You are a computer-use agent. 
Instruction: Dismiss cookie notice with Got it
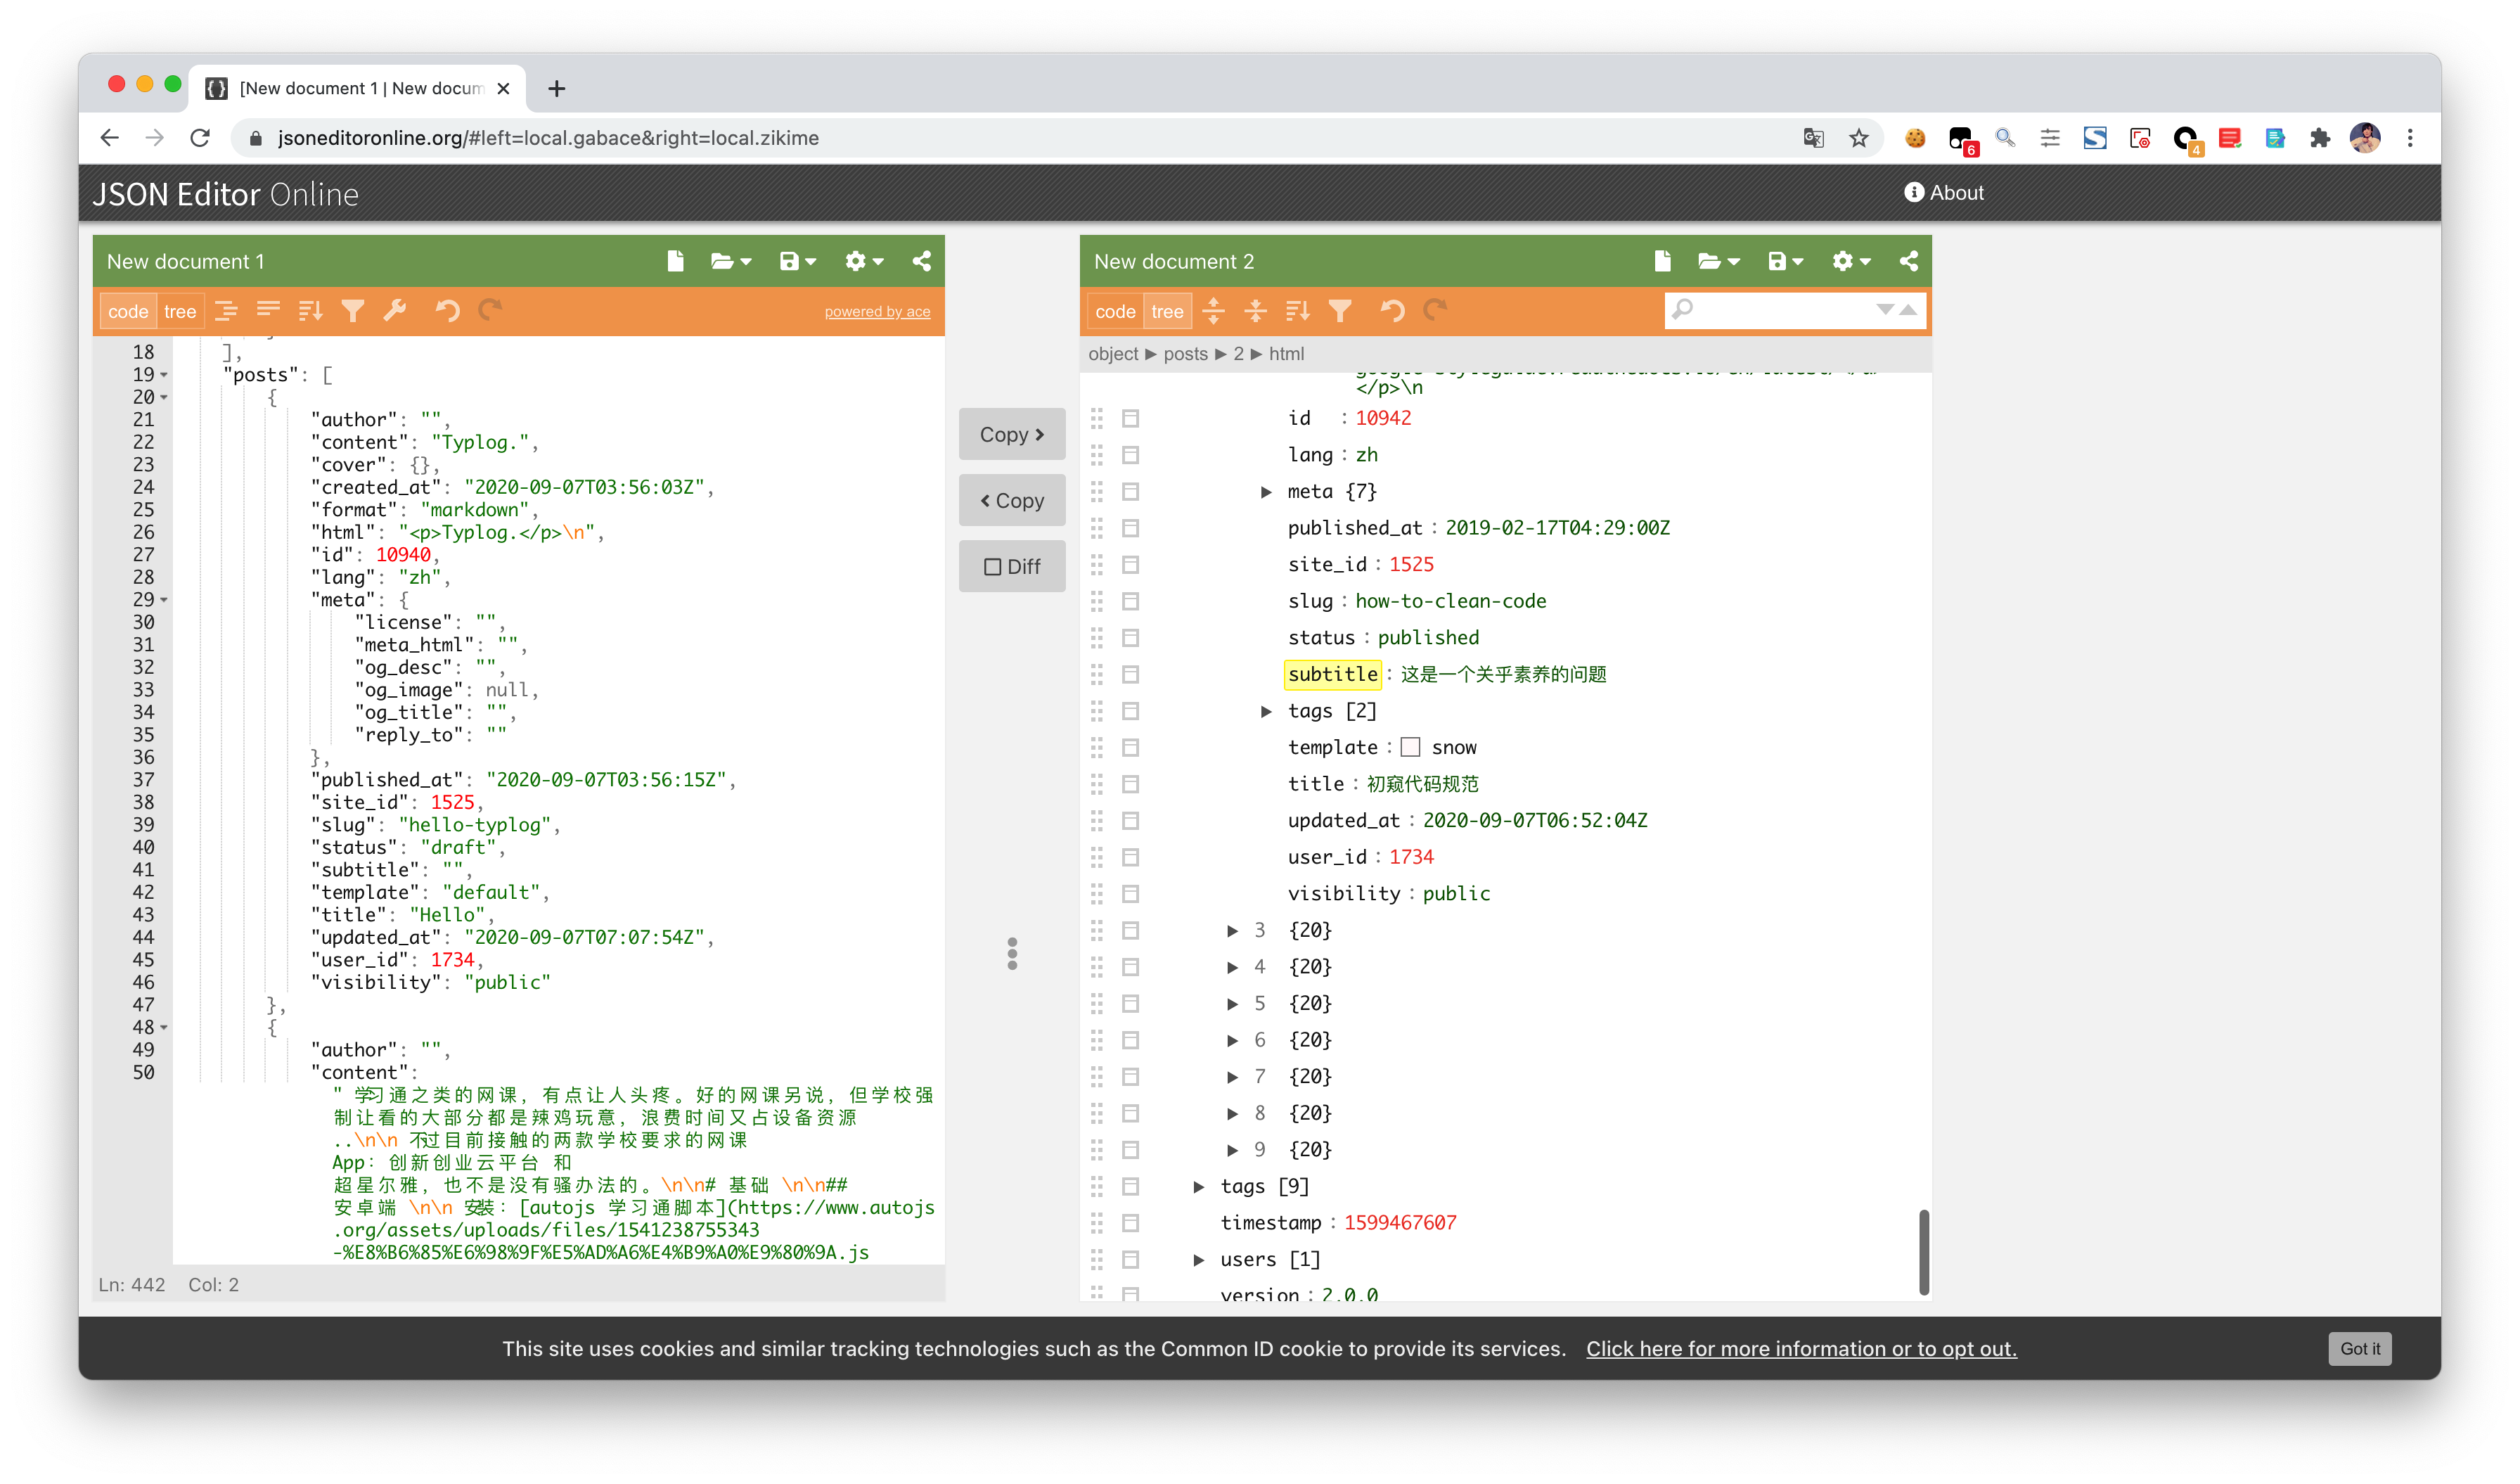(x=2359, y=1348)
